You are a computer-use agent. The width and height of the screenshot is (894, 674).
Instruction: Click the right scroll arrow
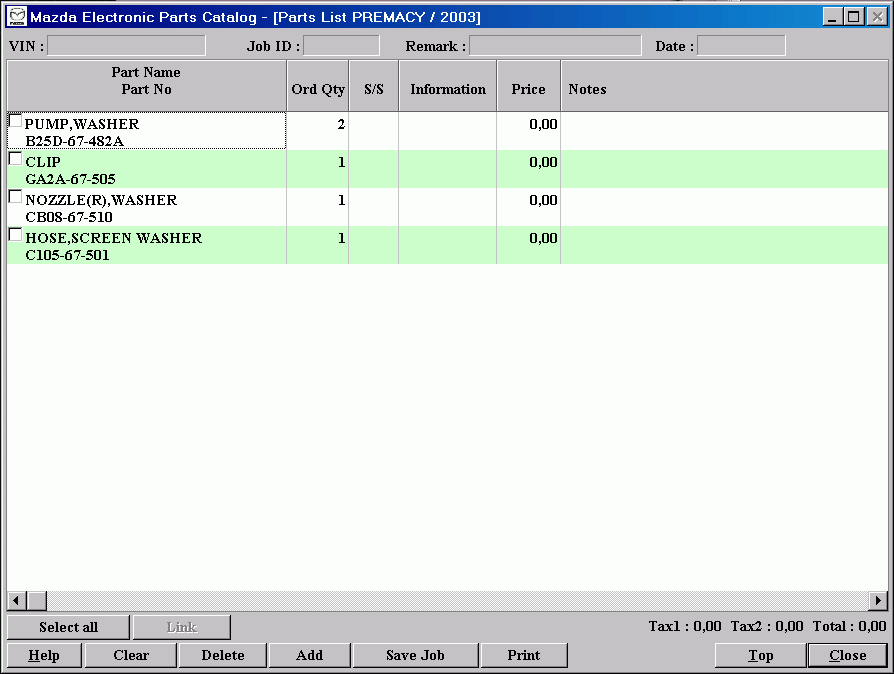click(878, 600)
